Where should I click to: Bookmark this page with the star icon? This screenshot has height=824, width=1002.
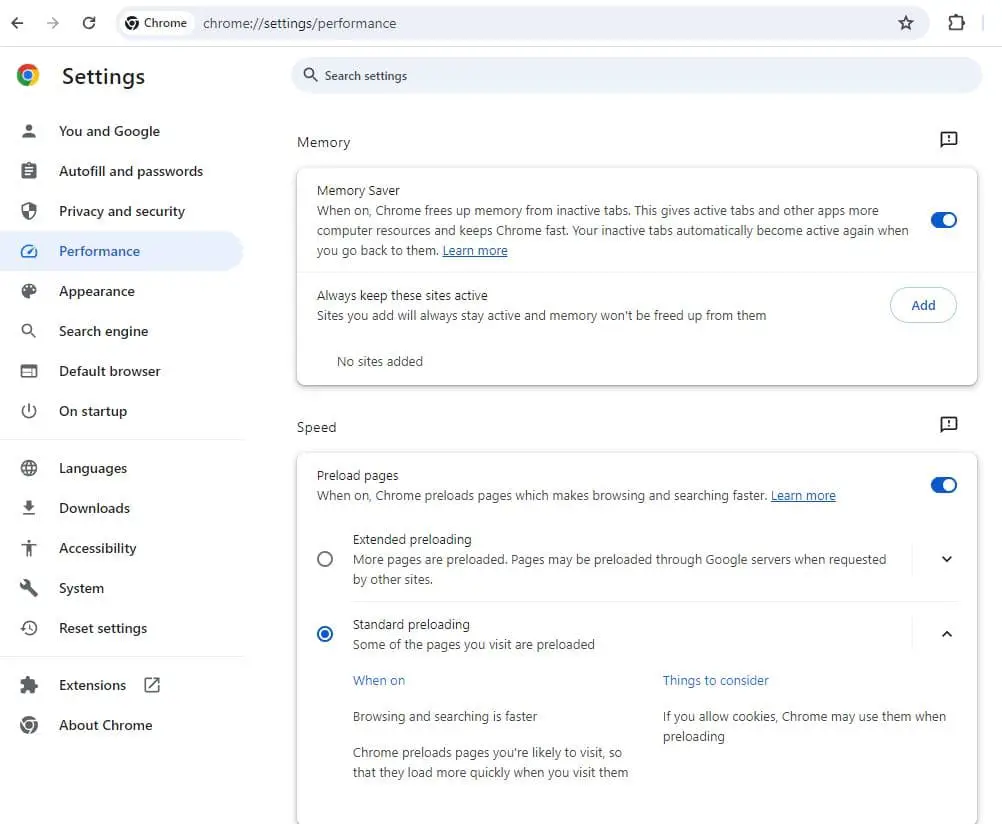[906, 23]
